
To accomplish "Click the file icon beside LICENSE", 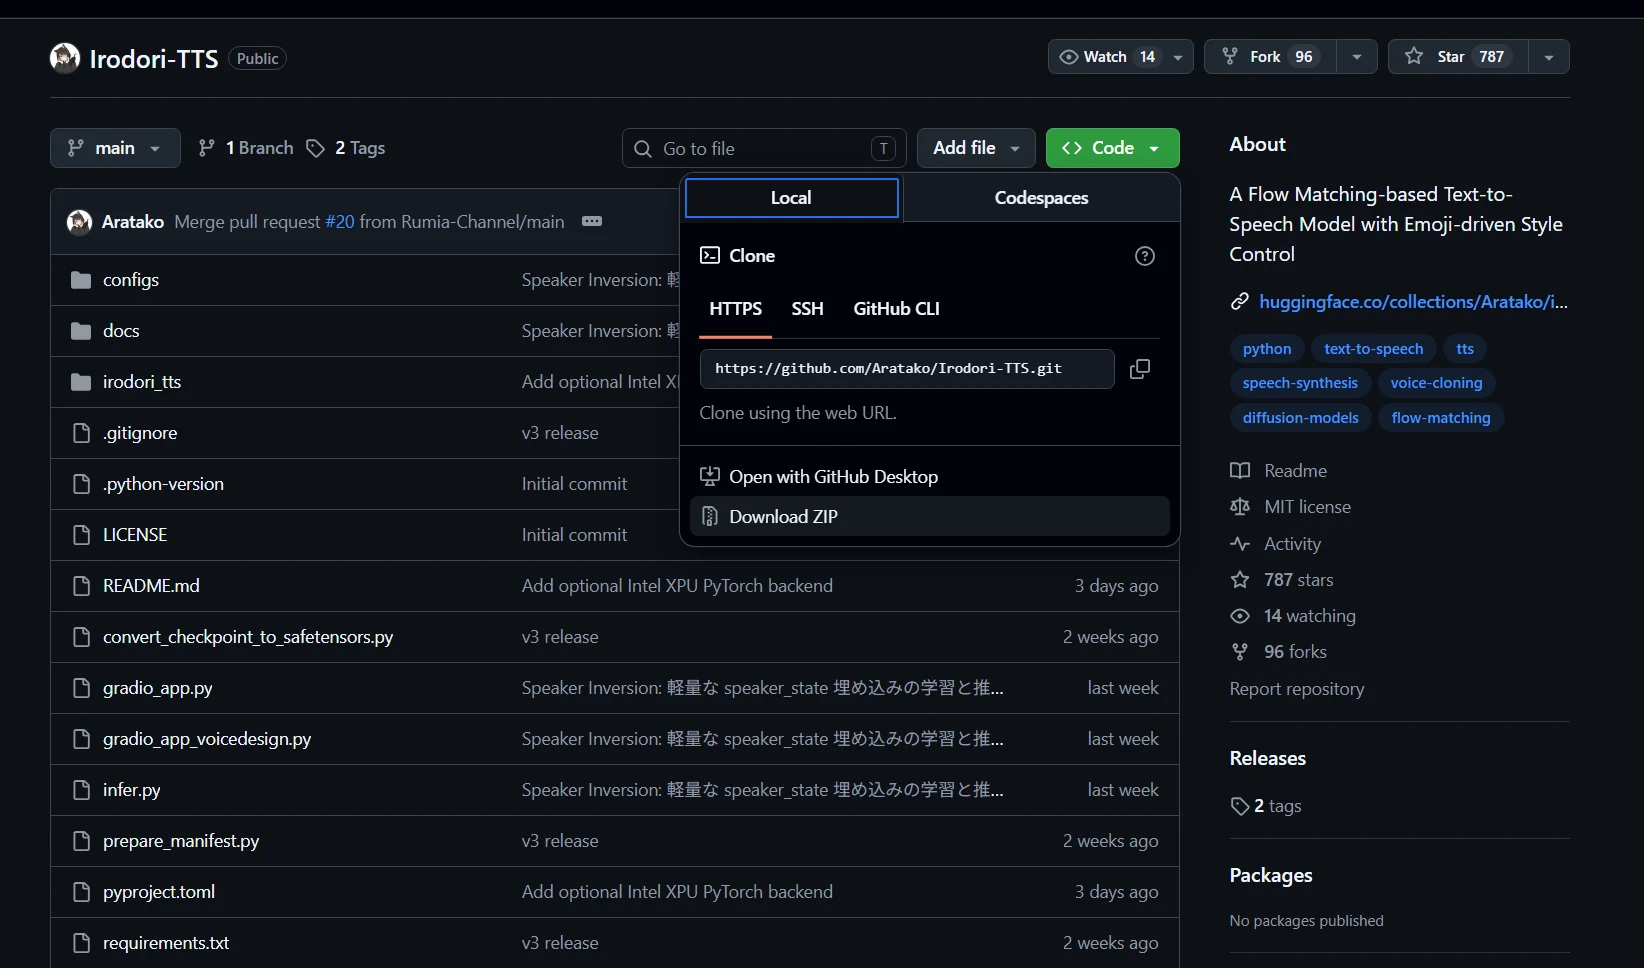I will (82, 535).
